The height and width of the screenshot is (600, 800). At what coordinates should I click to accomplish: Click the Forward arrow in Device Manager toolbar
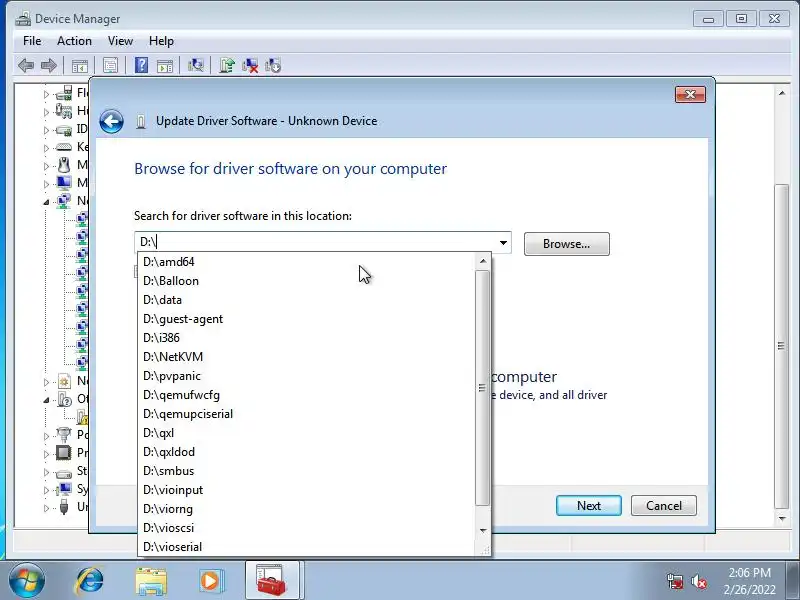[x=48, y=65]
